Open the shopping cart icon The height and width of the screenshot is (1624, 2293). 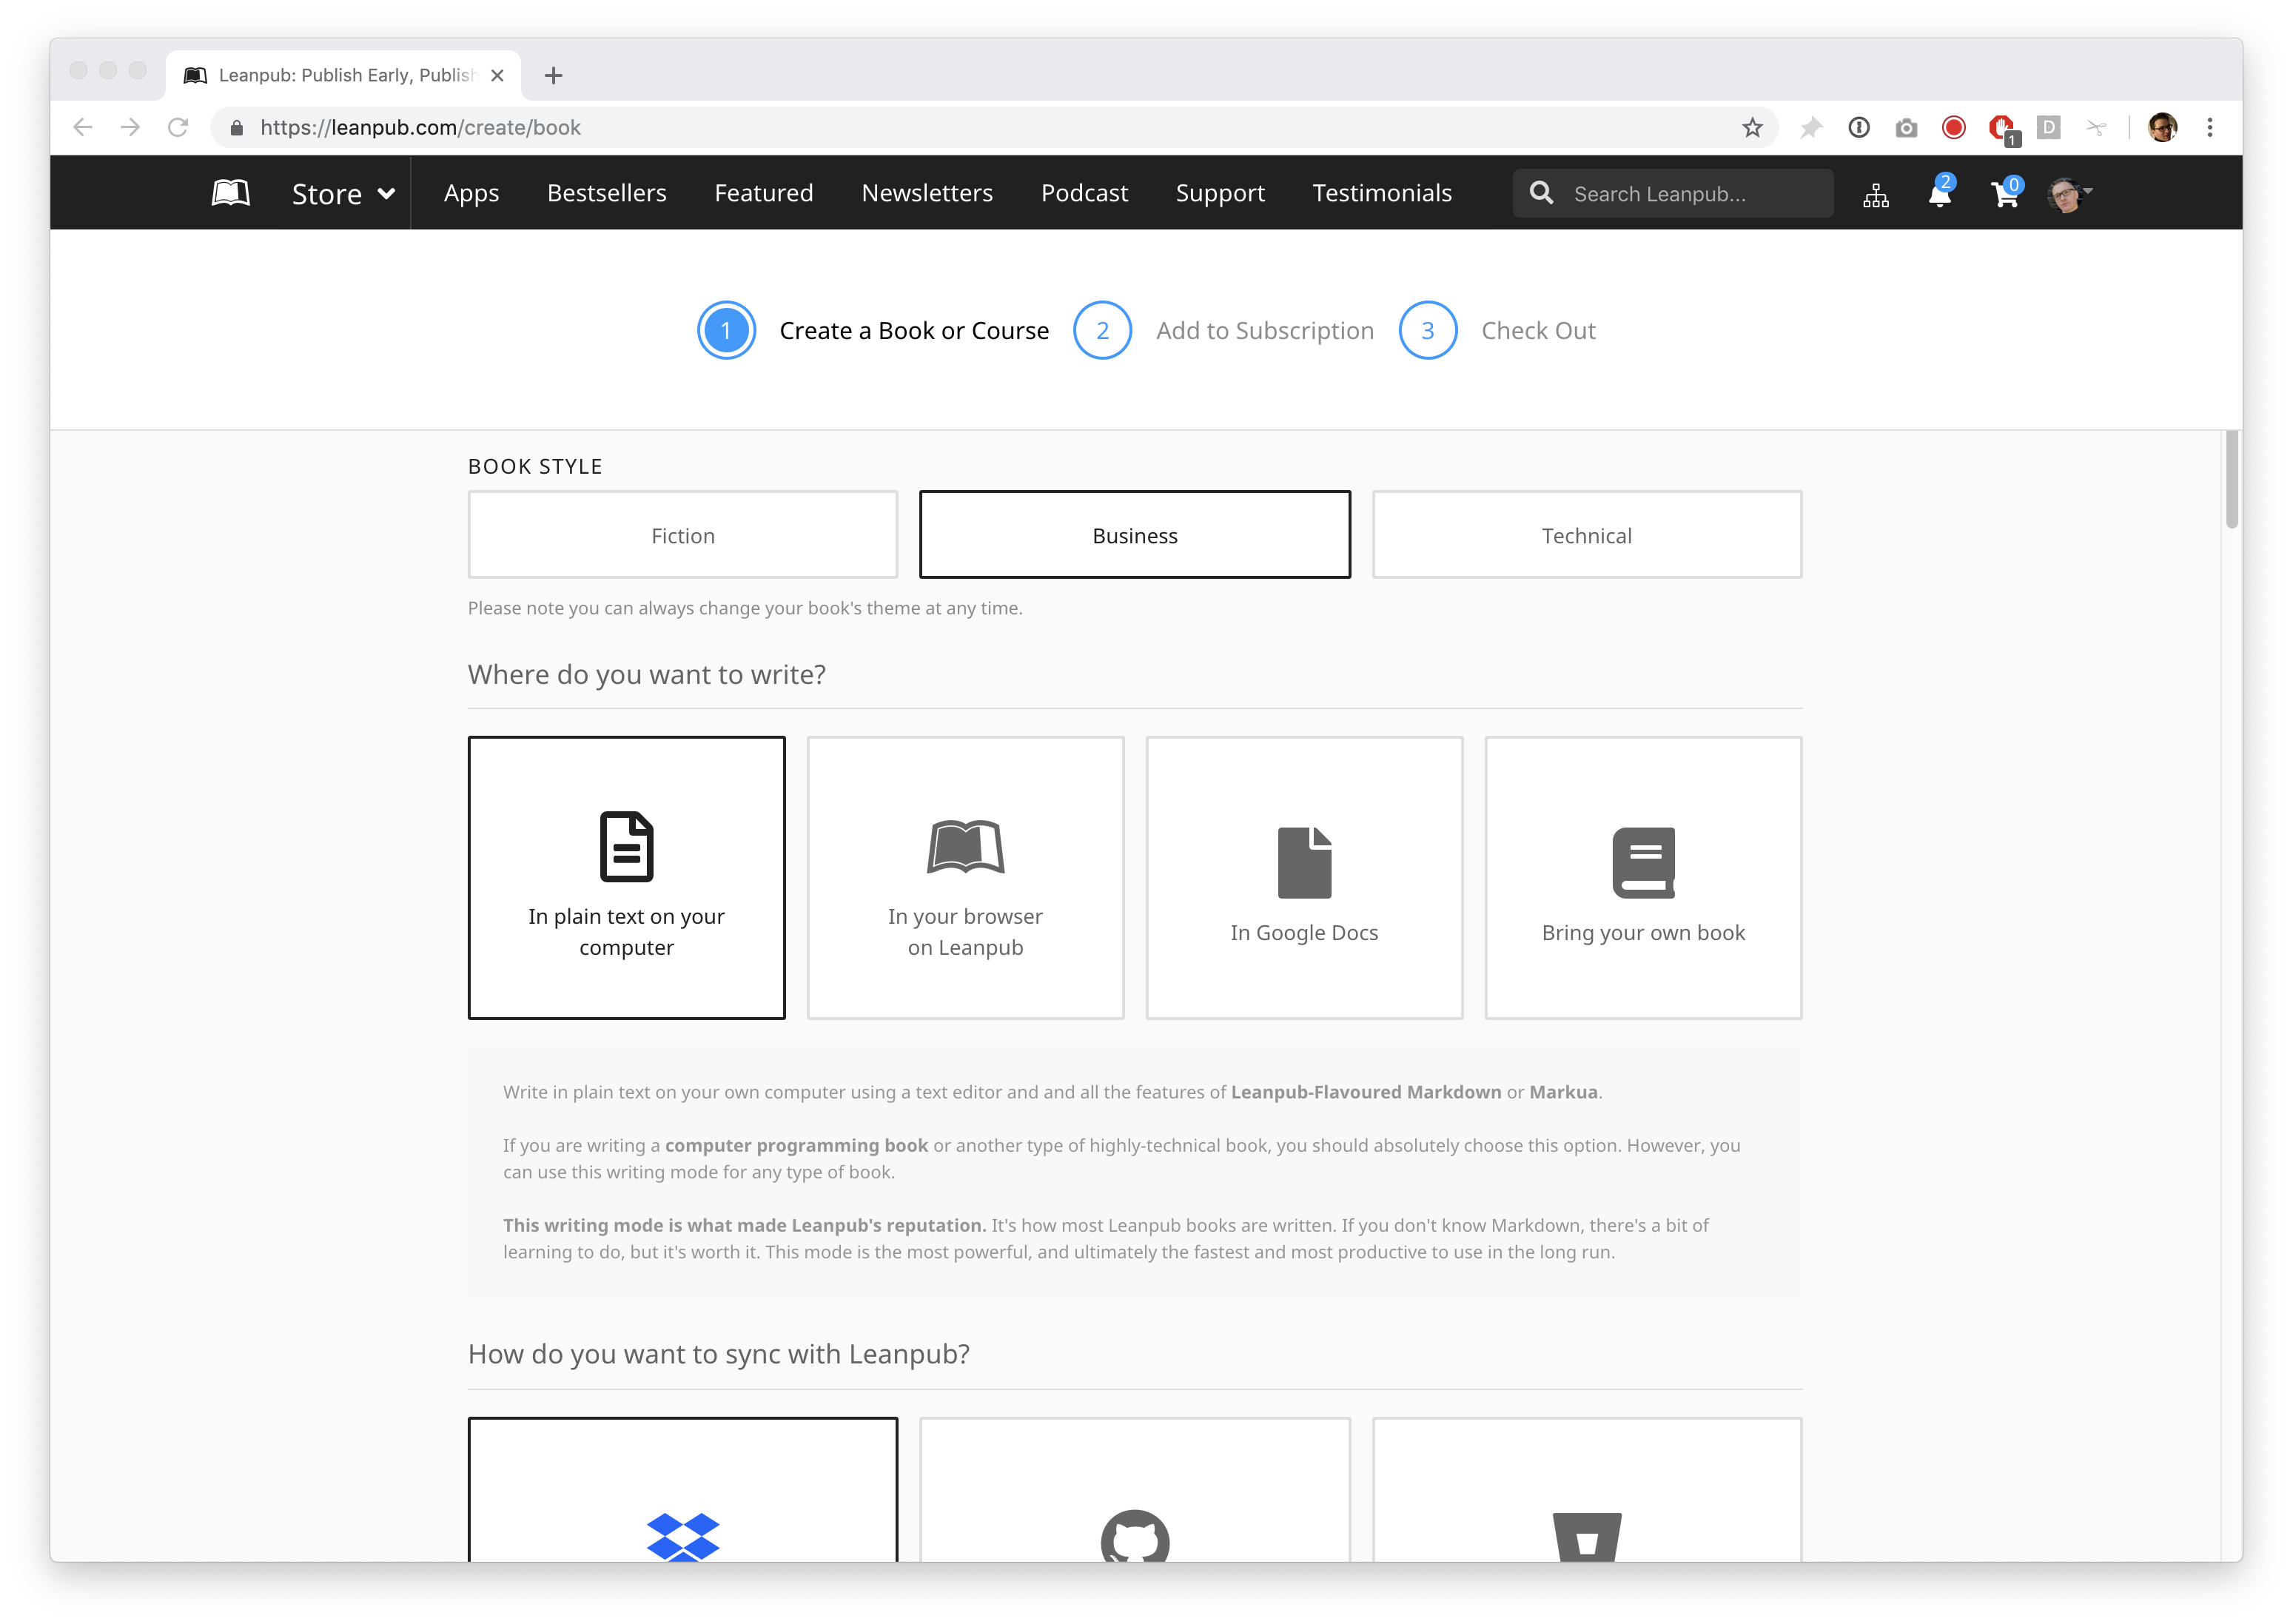[2005, 193]
